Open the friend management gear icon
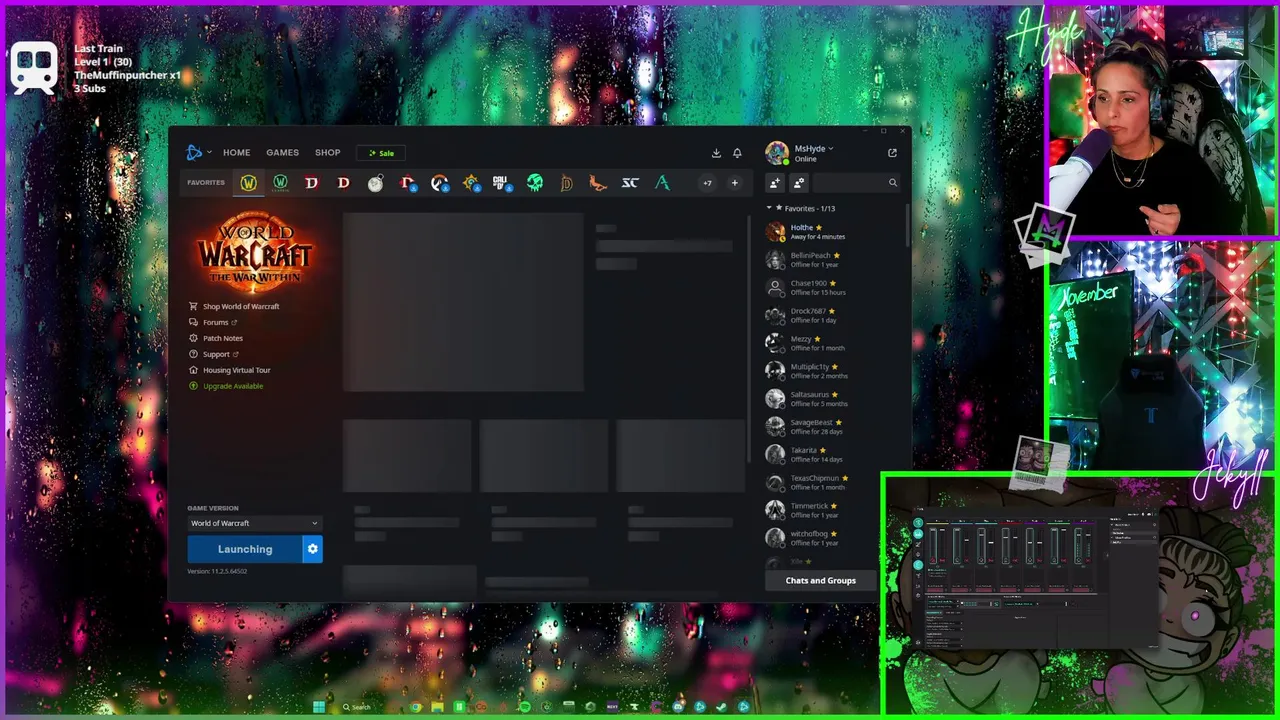Viewport: 1280px width, 720px height. pyautogui.click(x=799, y=183)
